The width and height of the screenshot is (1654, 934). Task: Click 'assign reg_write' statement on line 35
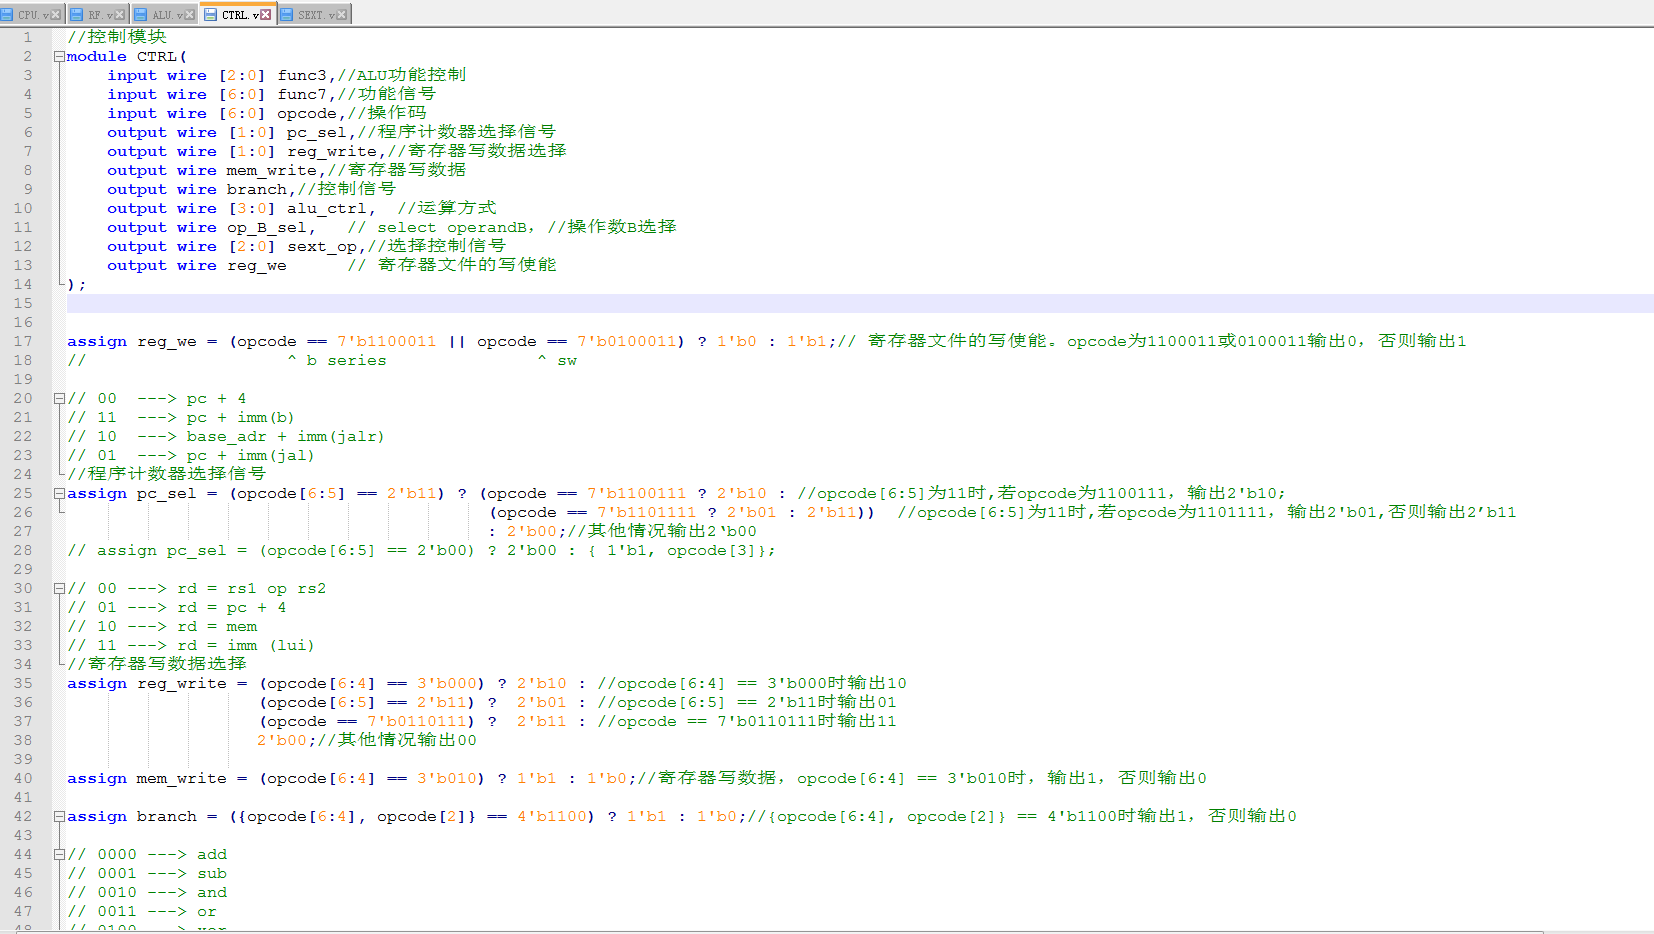pos(147,684)
